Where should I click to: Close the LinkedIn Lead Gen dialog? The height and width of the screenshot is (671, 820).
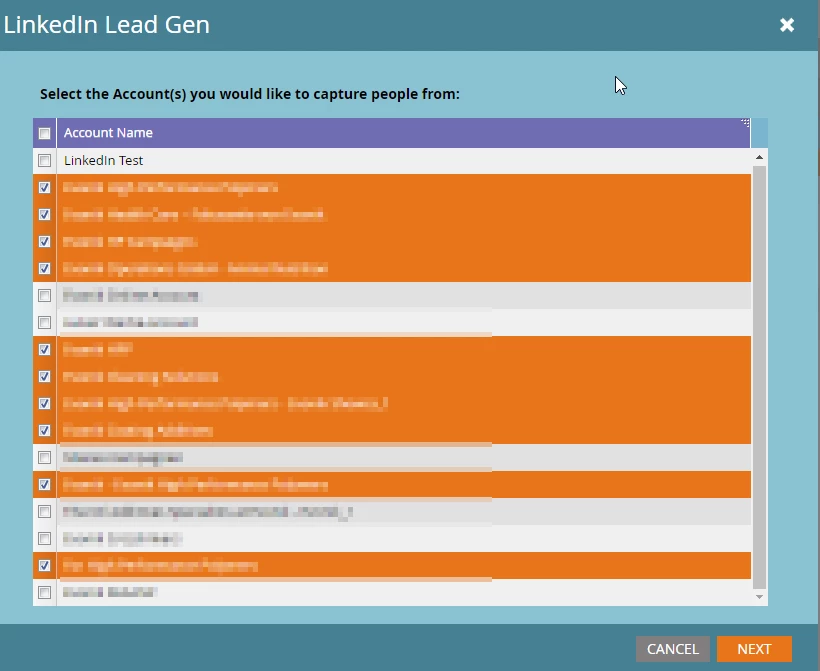tap(787, 25)
